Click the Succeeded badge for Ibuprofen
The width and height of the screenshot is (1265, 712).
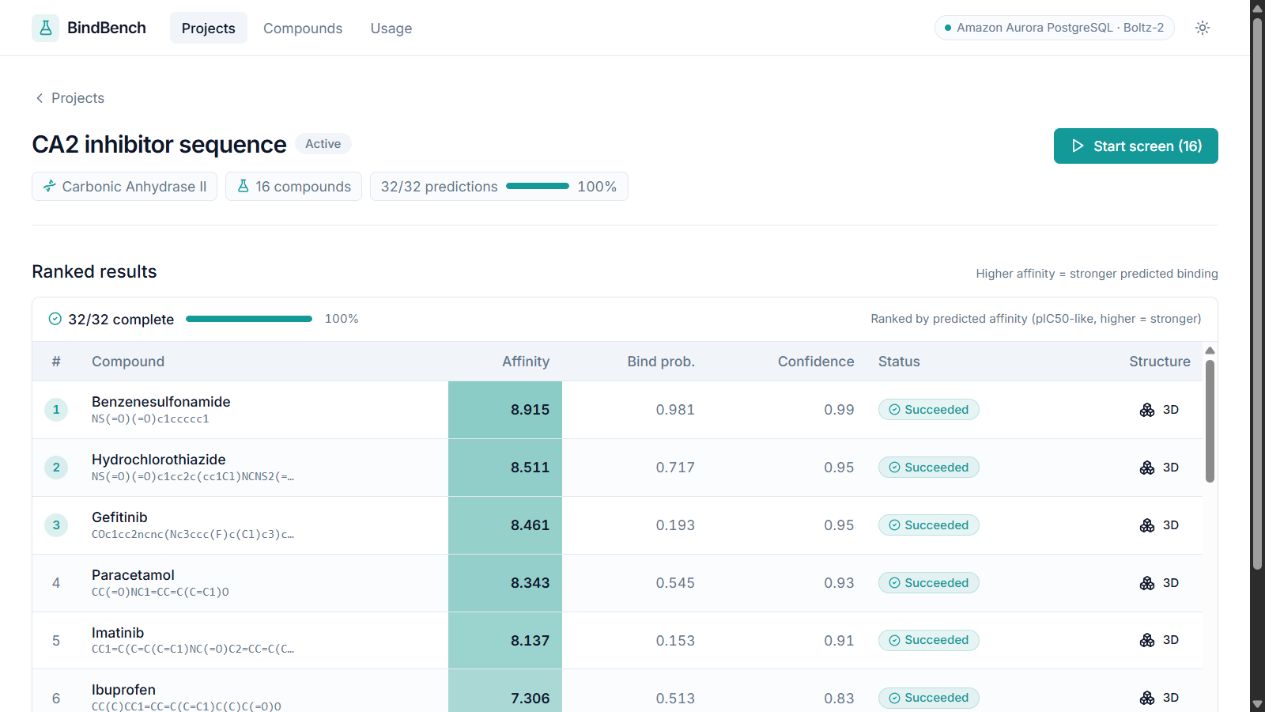[x=928, y=698]
